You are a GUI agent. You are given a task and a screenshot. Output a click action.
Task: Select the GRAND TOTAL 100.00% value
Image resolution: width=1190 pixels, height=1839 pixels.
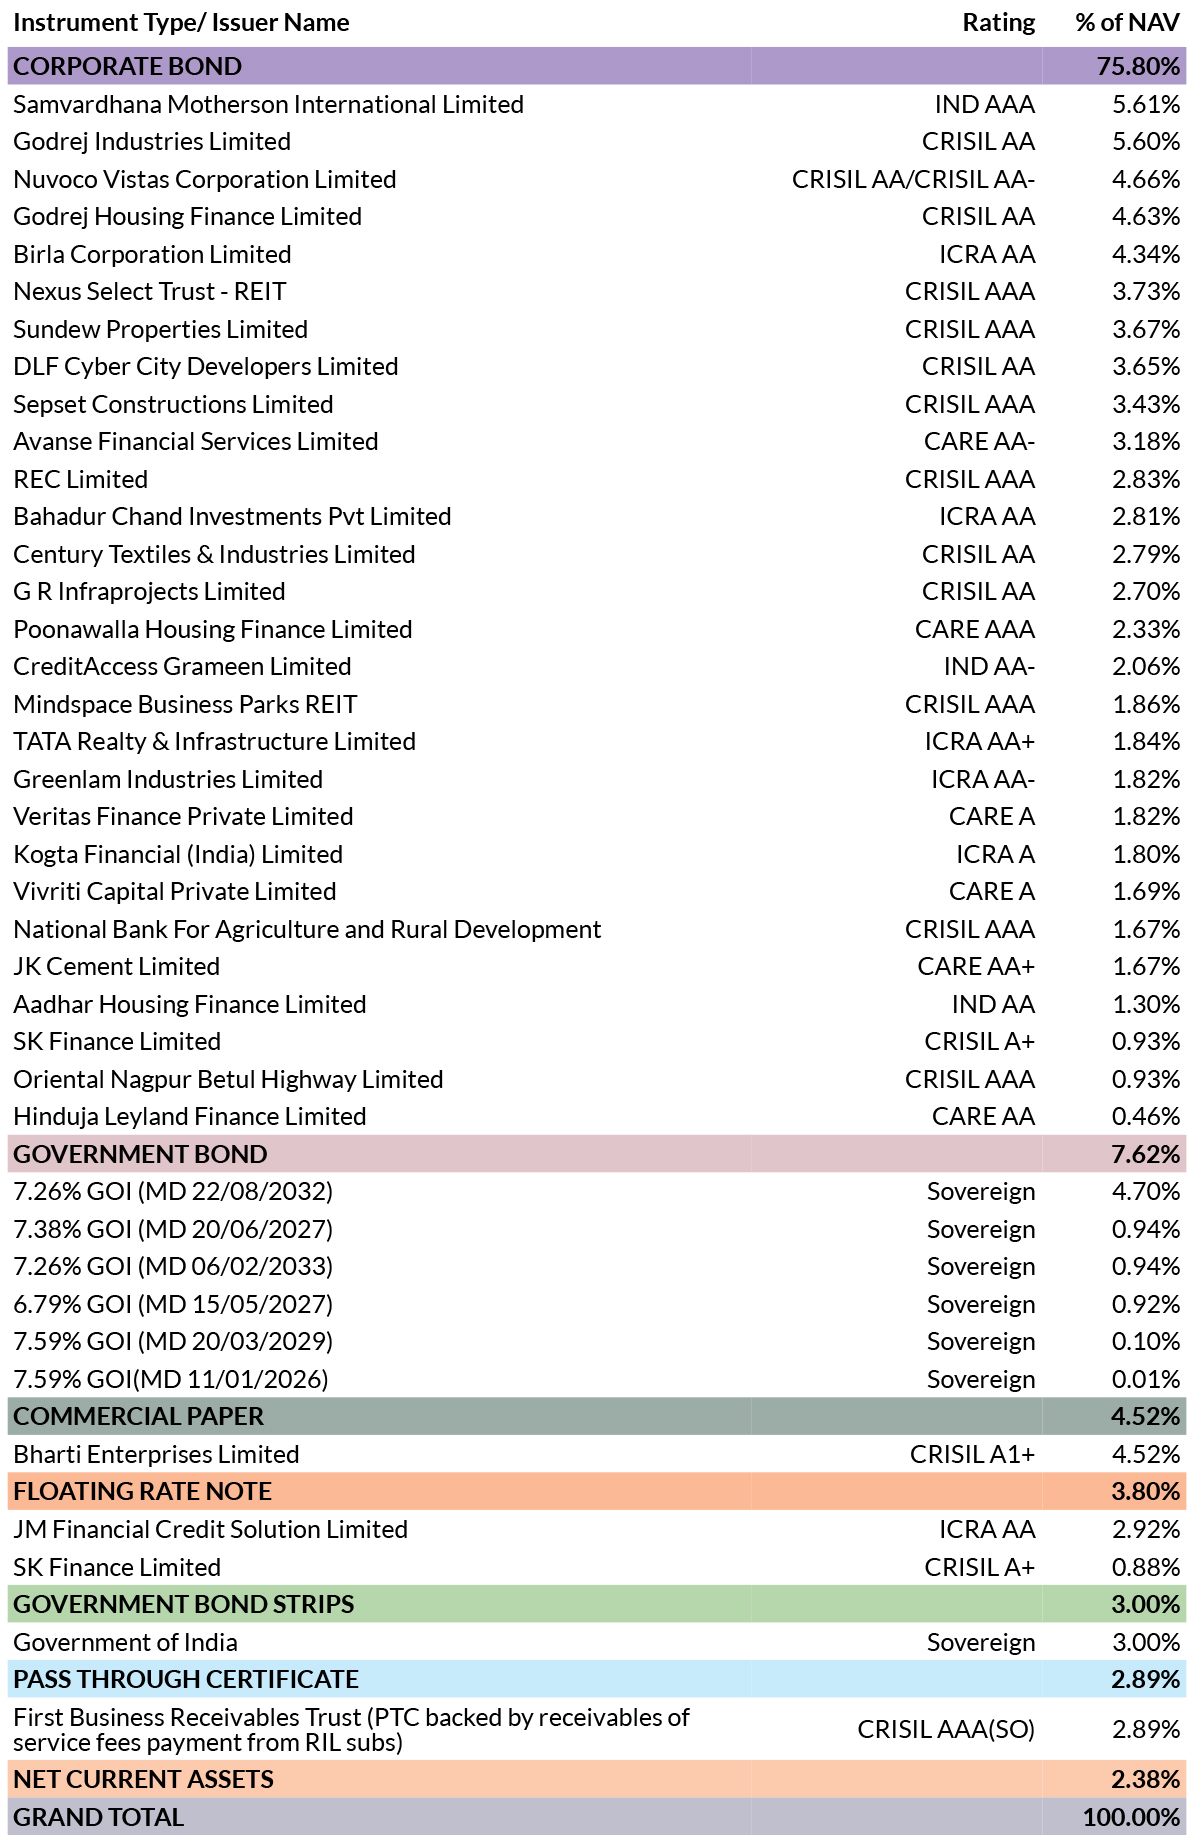click(1131, 1818)
